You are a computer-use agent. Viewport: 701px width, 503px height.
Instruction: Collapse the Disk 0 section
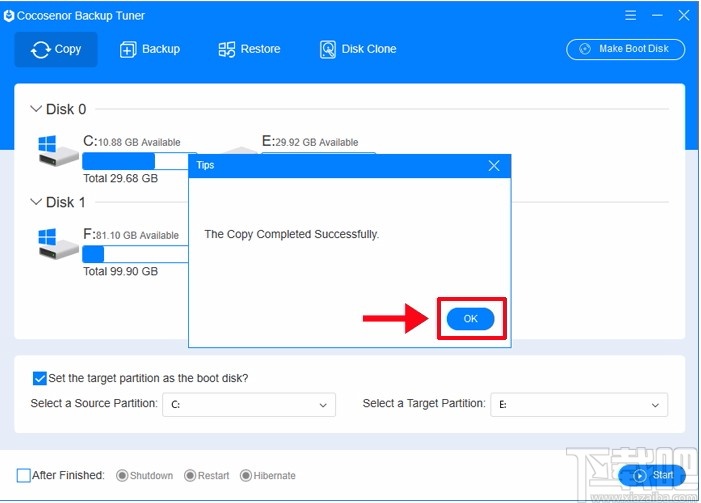pyautogui.click(x=36, y=109)
